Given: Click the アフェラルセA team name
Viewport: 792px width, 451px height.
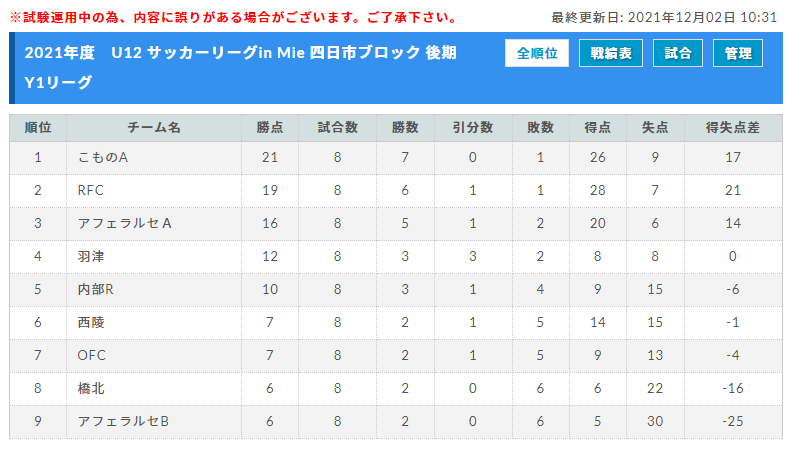Looking at the screenshot, I should (x=125, y=223).
